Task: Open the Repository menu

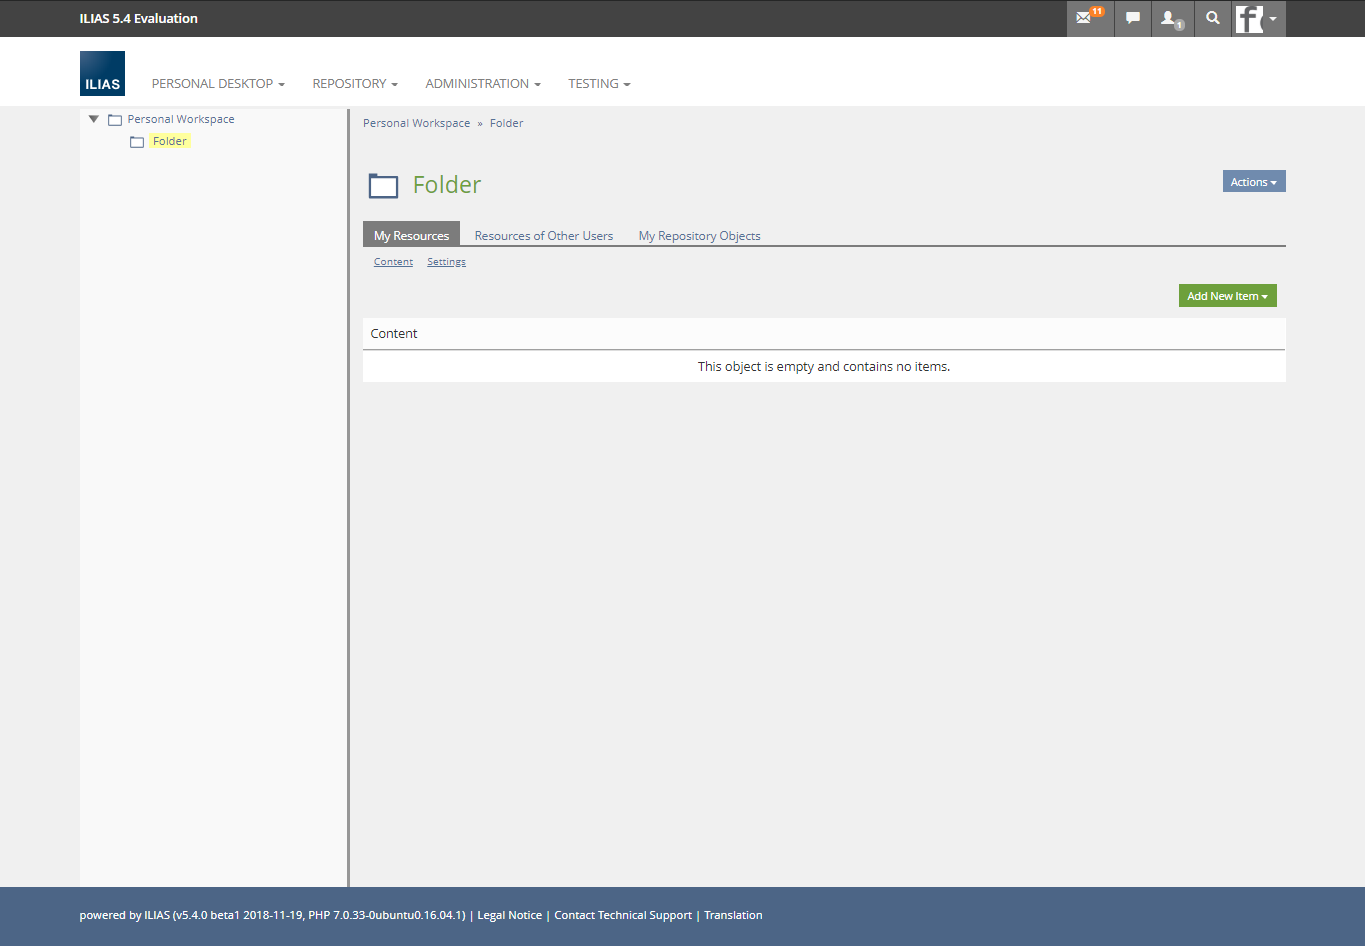Action: tap(355, 84)
